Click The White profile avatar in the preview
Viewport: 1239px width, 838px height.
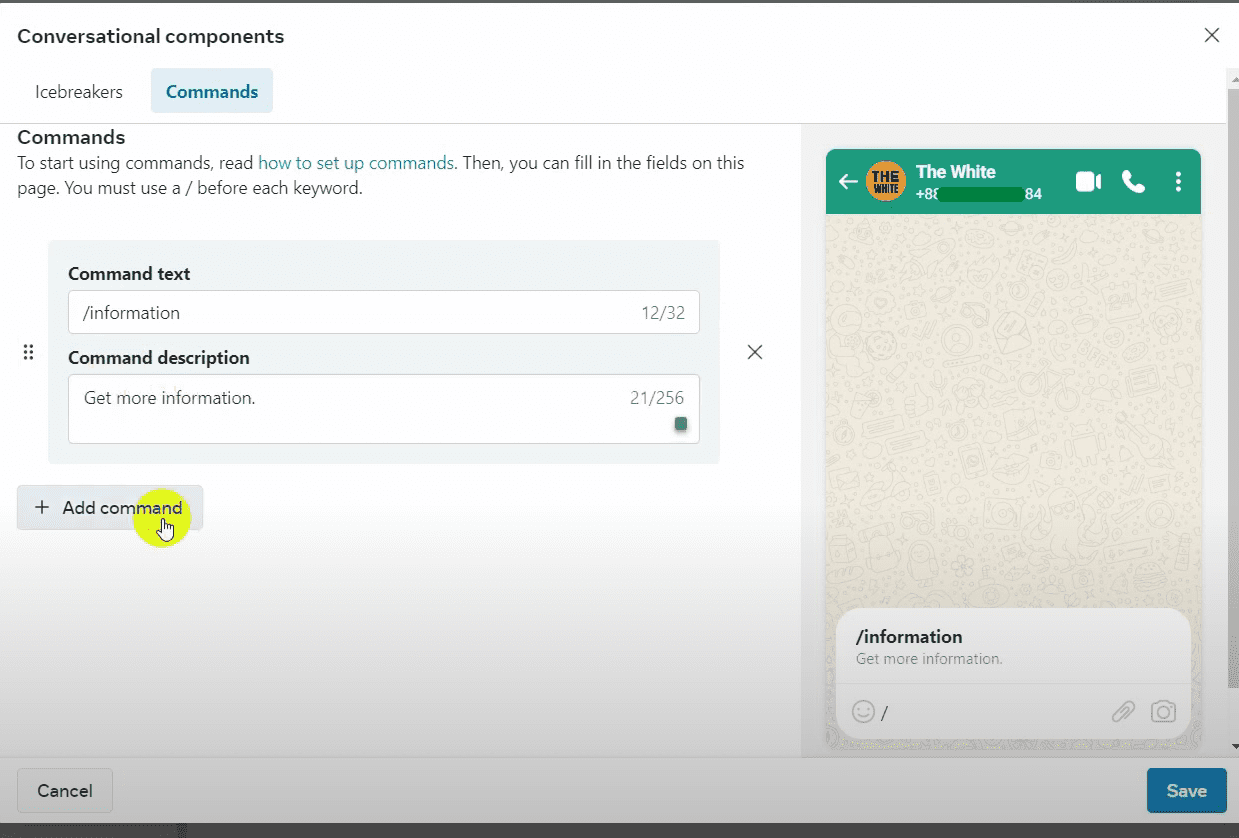[885, 182]
